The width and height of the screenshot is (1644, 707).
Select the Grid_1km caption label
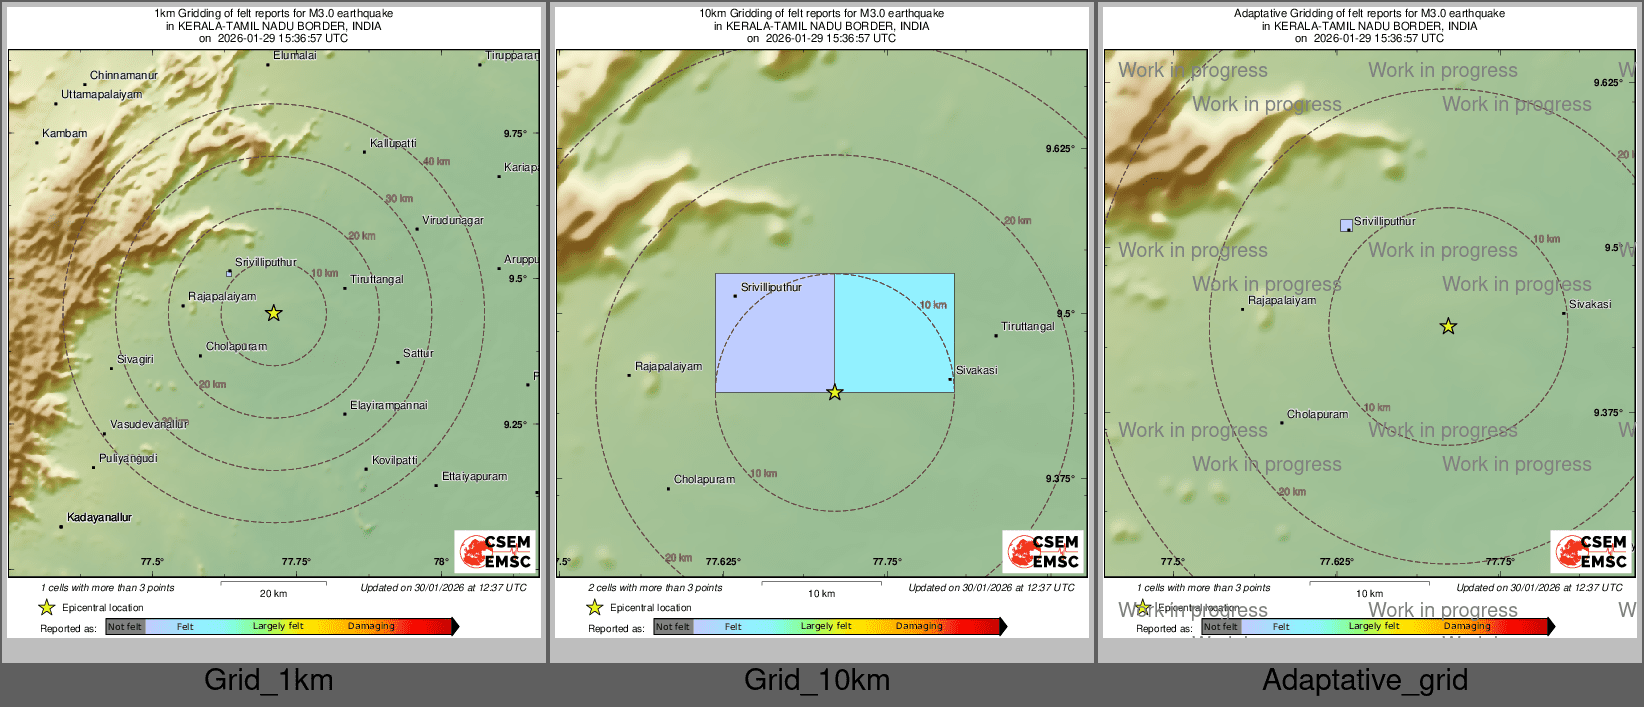pyautogui.click(x=269, y=680)
